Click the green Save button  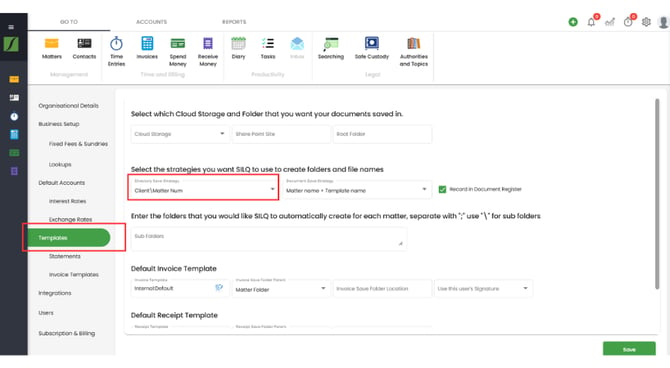(x=629, y=349)
